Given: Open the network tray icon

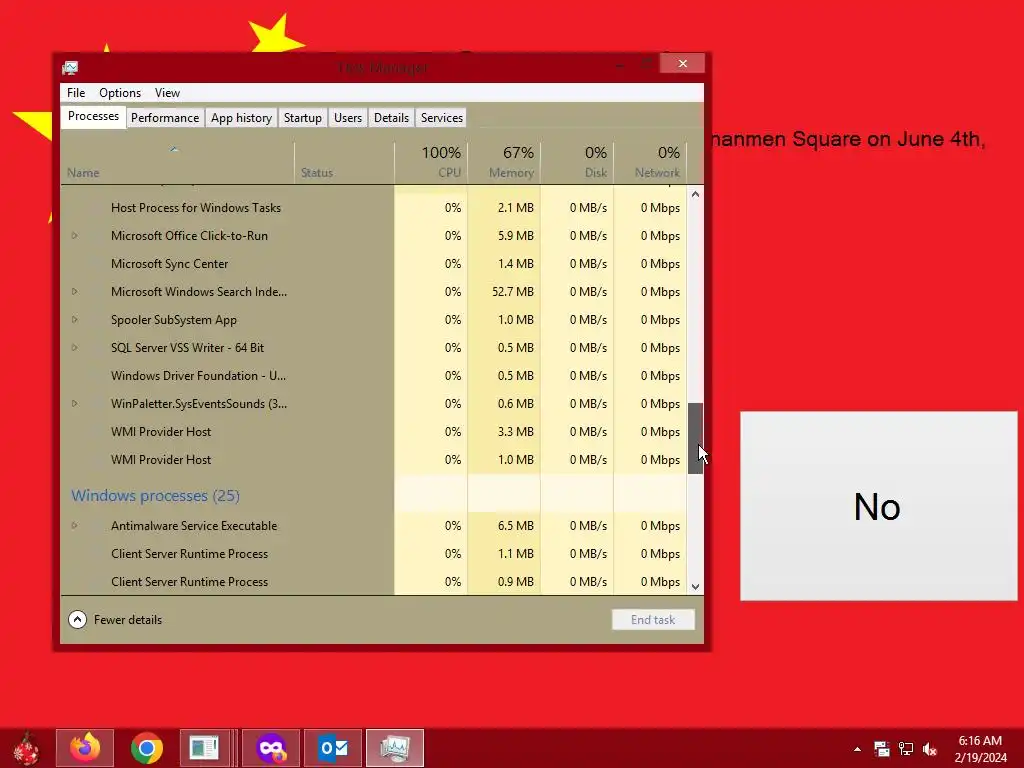Looking at the screenshot, I should pos(906,749).
